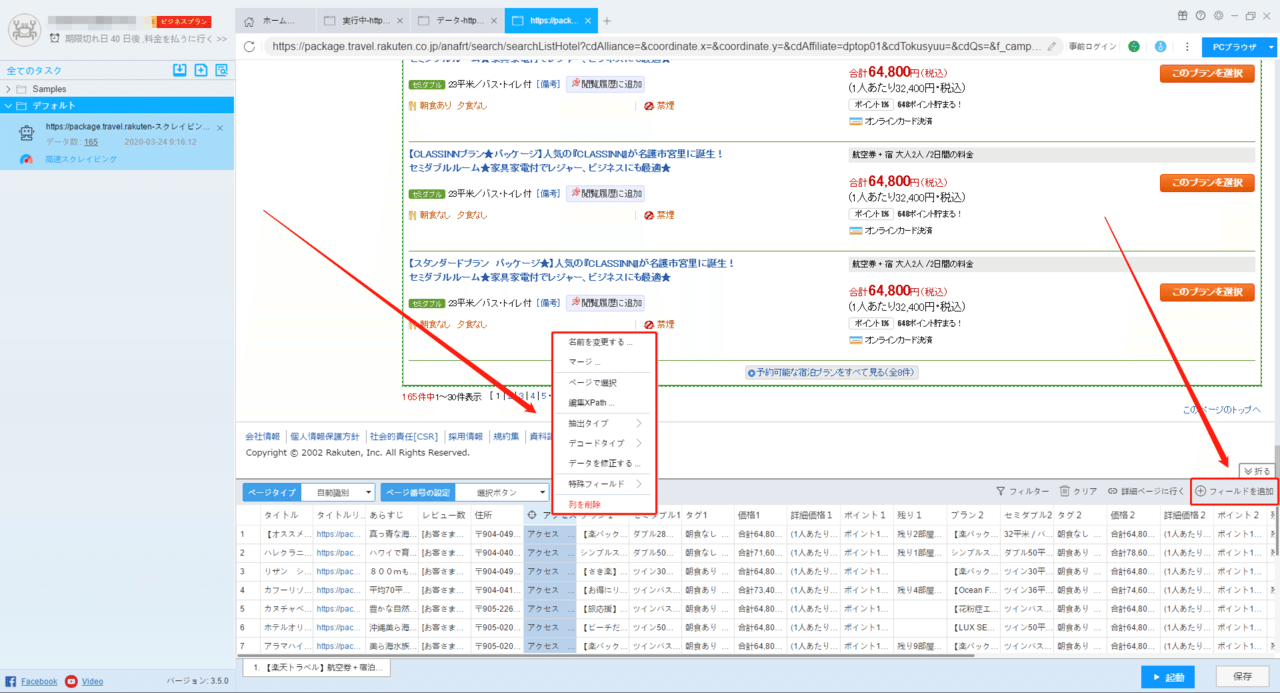1280x693 pixels.
Task: Click the クリア trash tool
Action: pyautogui.click(x=1078, y=491)
